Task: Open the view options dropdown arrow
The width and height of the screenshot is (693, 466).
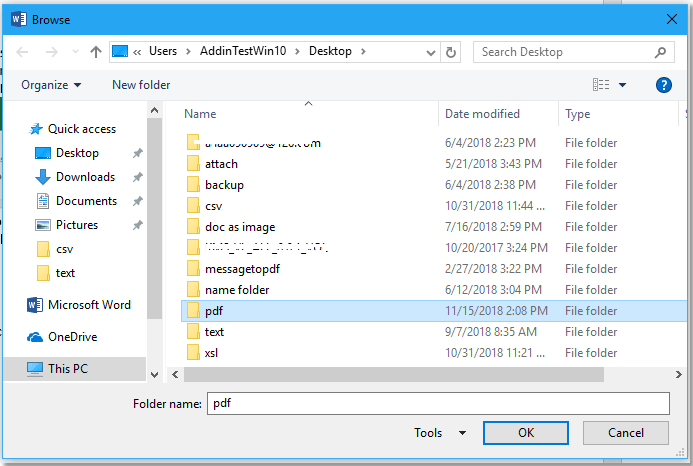Action: [623, 85]
